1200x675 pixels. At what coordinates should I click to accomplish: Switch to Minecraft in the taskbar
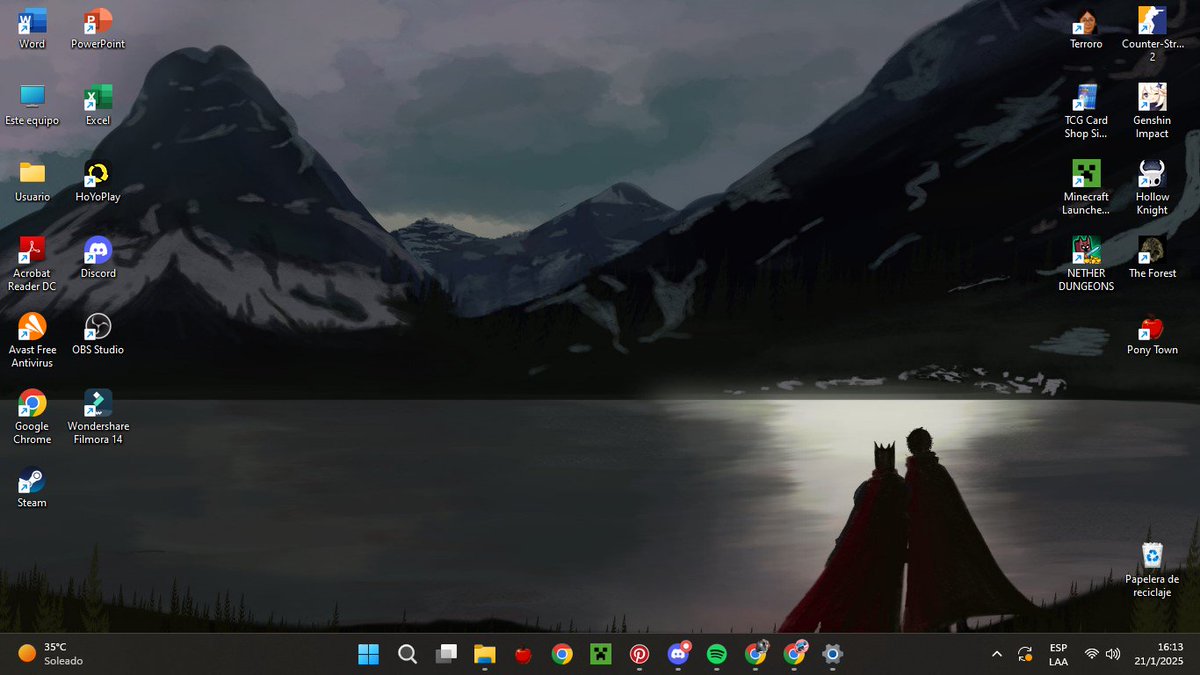[x=600, y=654]
